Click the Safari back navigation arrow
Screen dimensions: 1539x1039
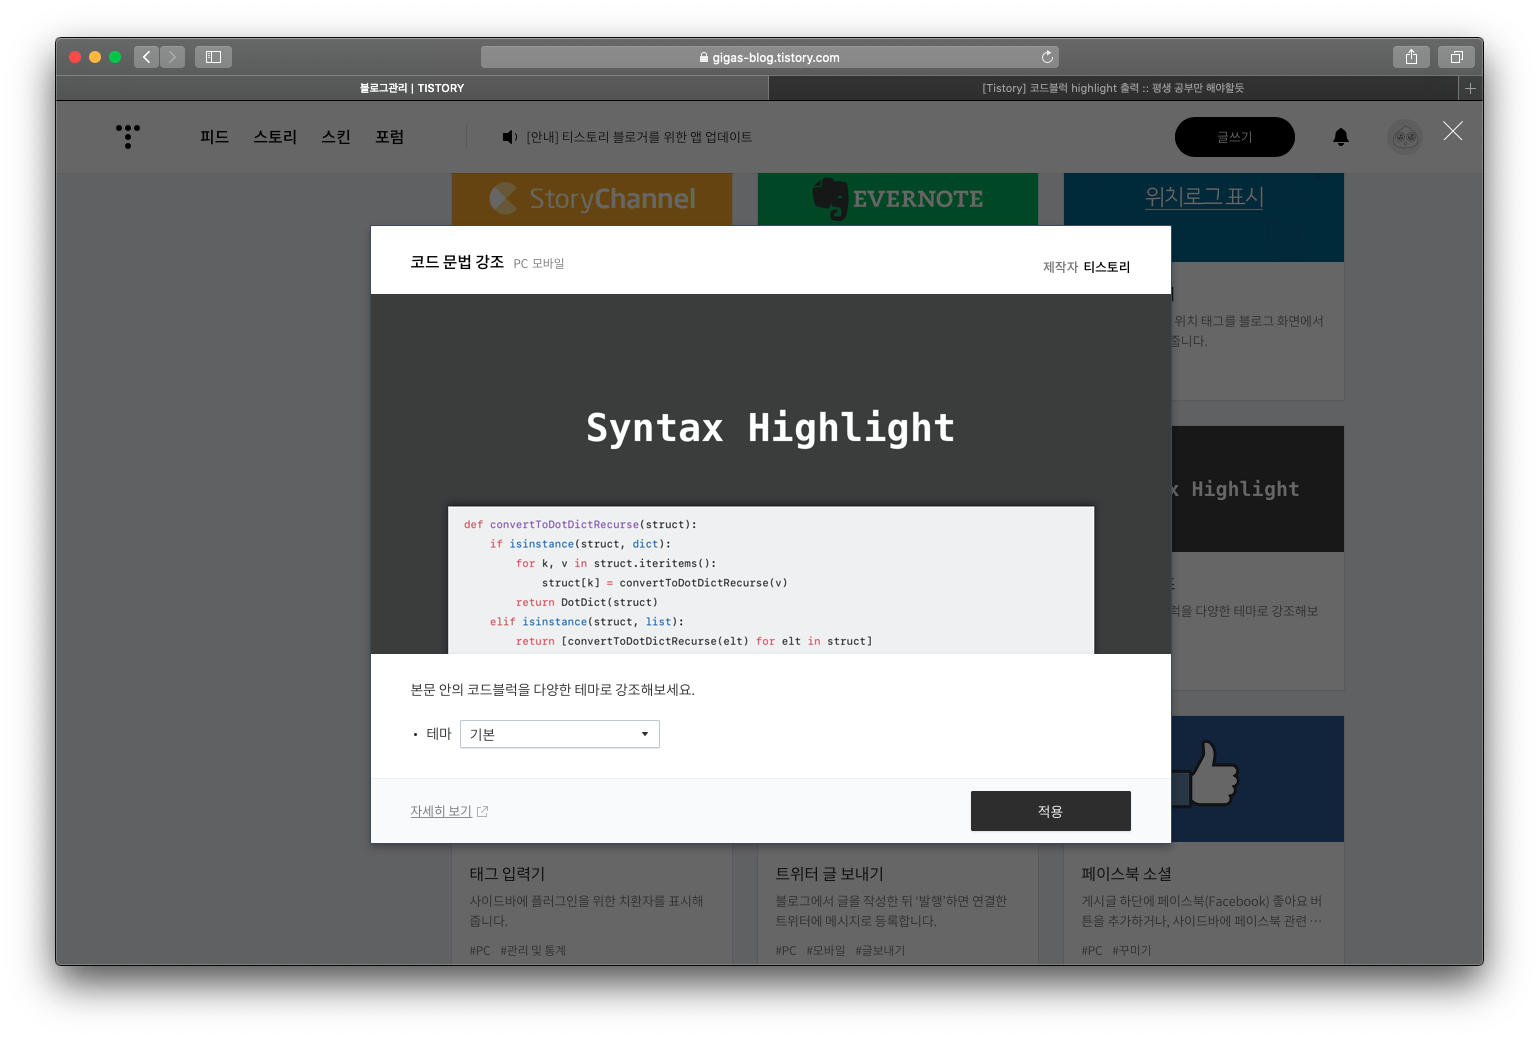coord(146,57)
